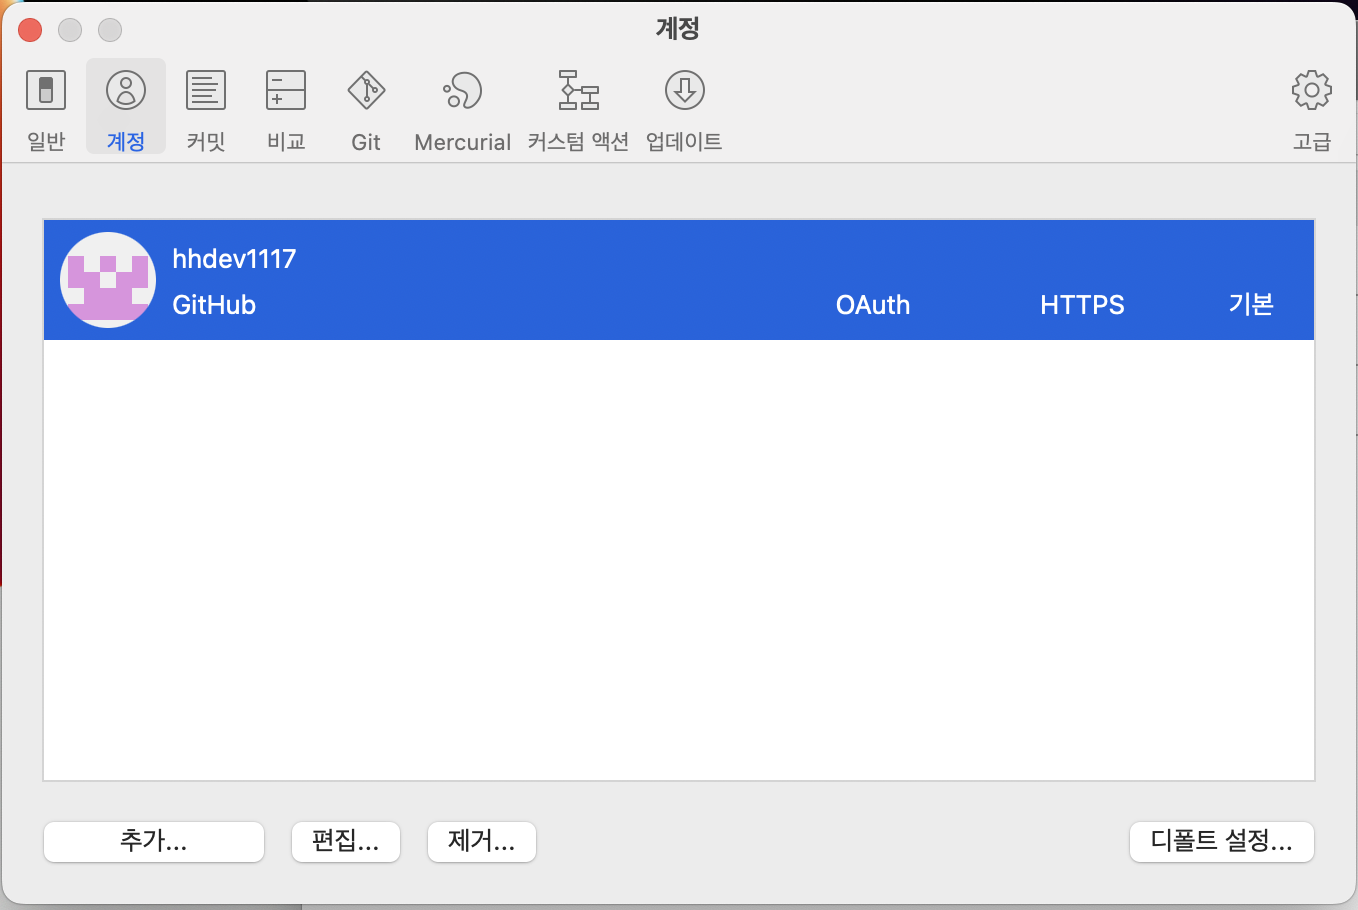1358x910 pixels.
Task: Click the GitHub host label
Action: [214, 305]
